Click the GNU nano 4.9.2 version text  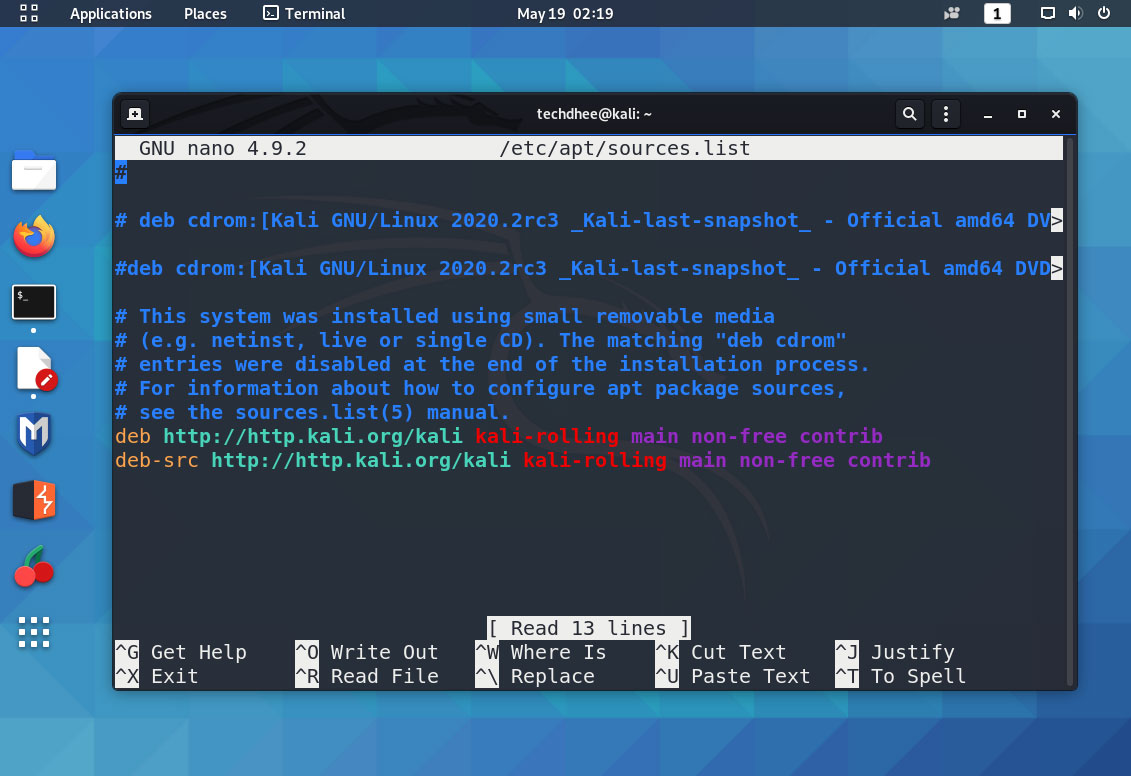tap(223, 149)
